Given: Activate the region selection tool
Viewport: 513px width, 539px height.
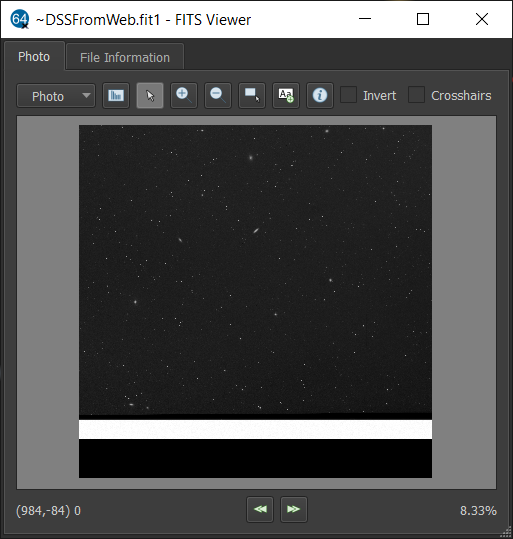Looking at the screenshot, I should [252, 95].
